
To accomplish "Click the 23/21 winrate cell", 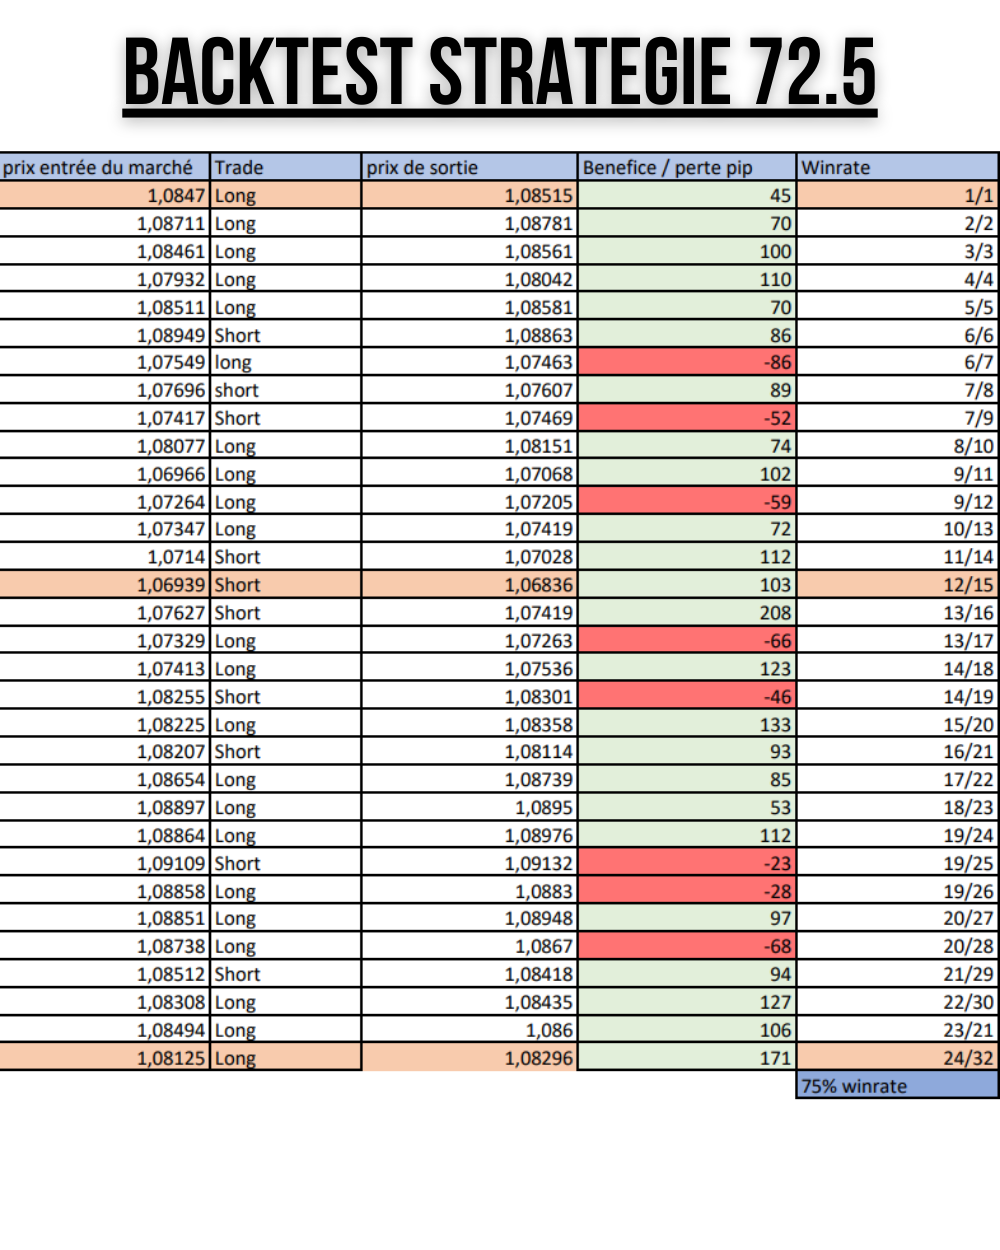I will click(897, 1030).
